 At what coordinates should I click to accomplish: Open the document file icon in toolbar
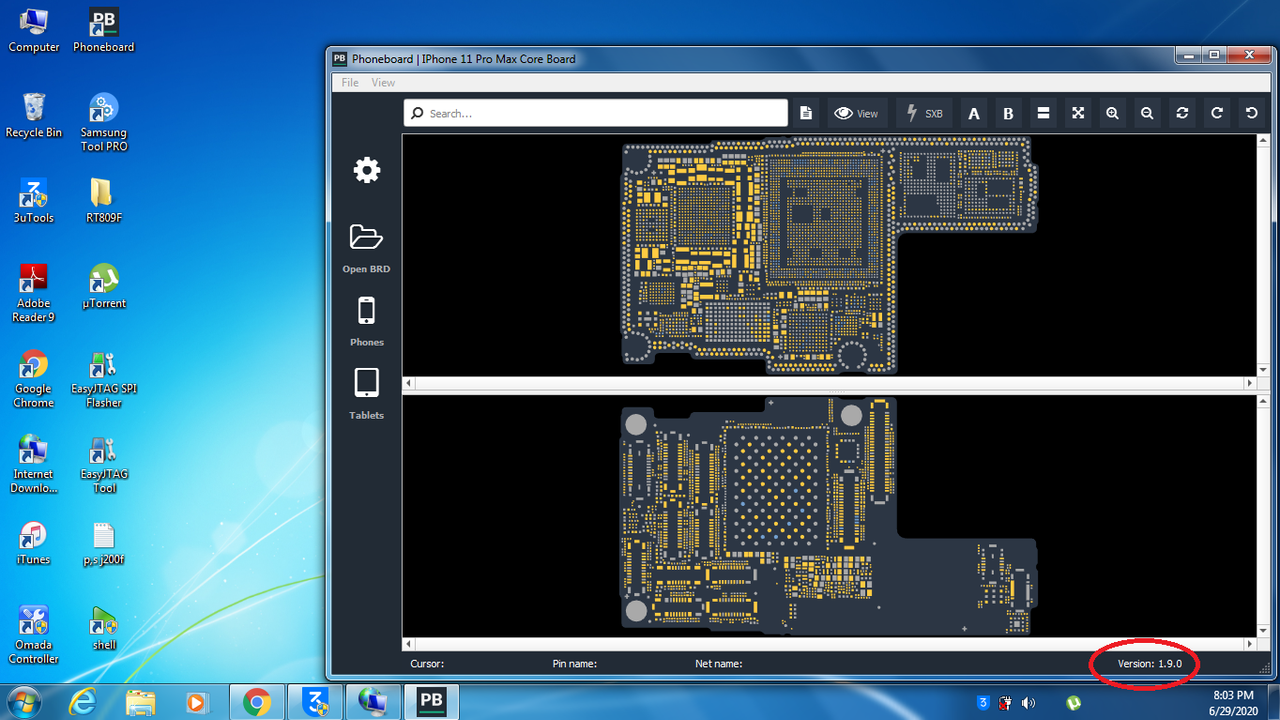click(806, 113)
